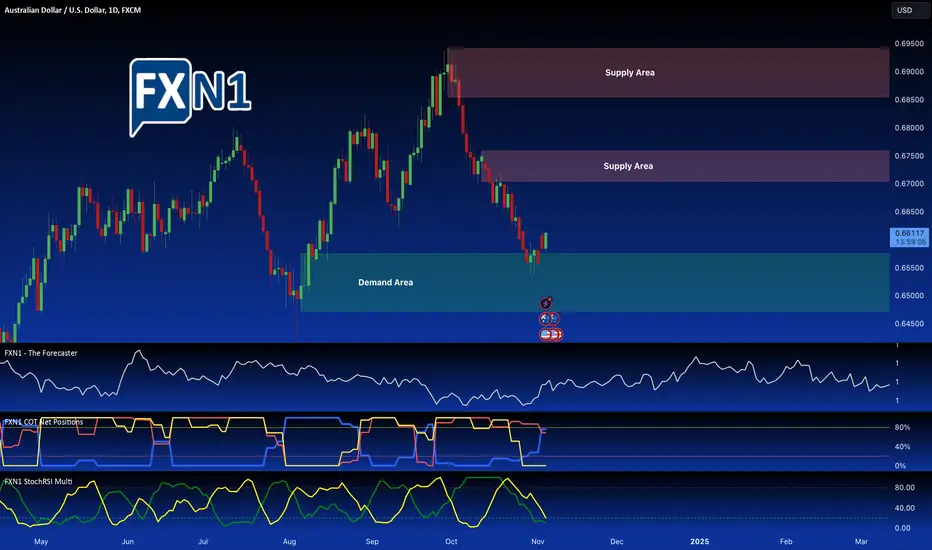
Task: Select the Supply Area label at the 0.69000 level
Action: 630,73
